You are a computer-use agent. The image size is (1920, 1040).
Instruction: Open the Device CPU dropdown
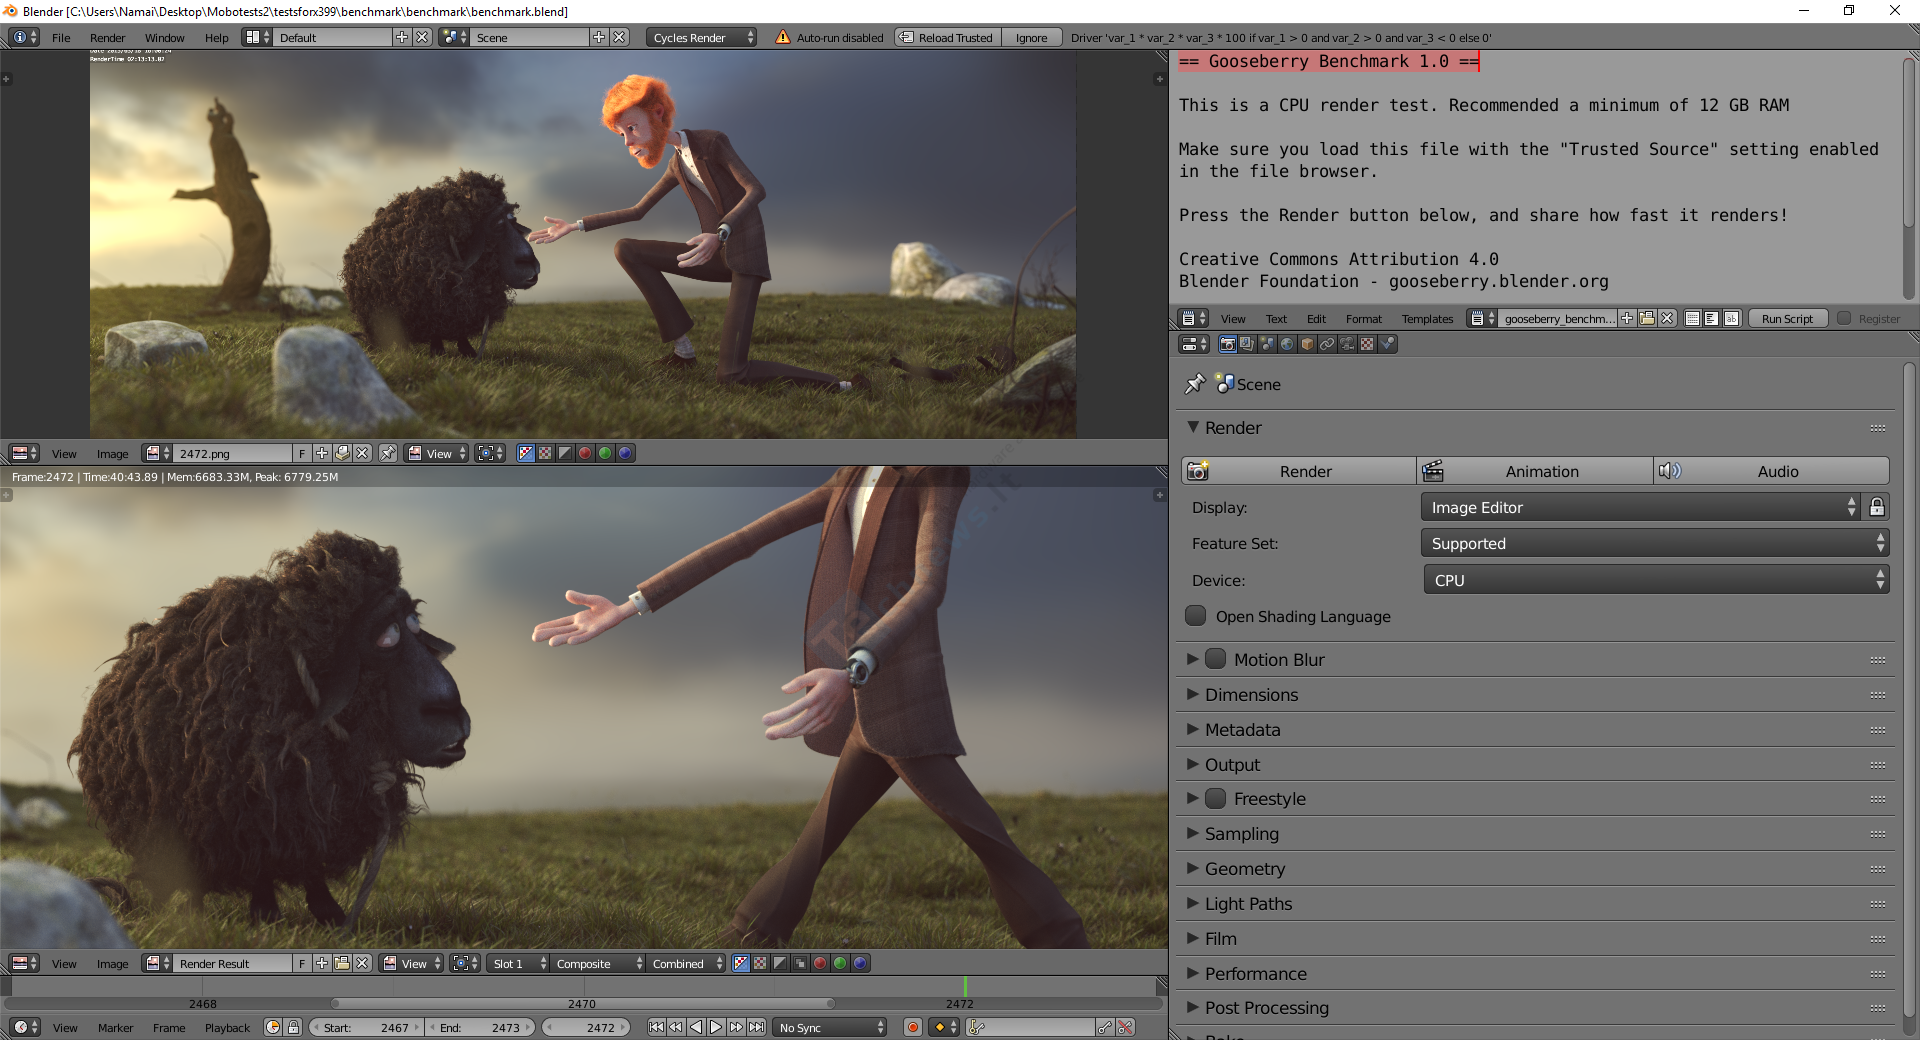[x=1655, y=580]
